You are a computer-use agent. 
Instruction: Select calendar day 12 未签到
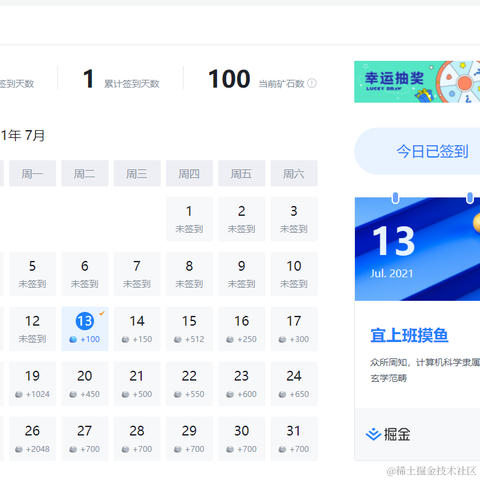pyautogui.click(x=32, y=329)
